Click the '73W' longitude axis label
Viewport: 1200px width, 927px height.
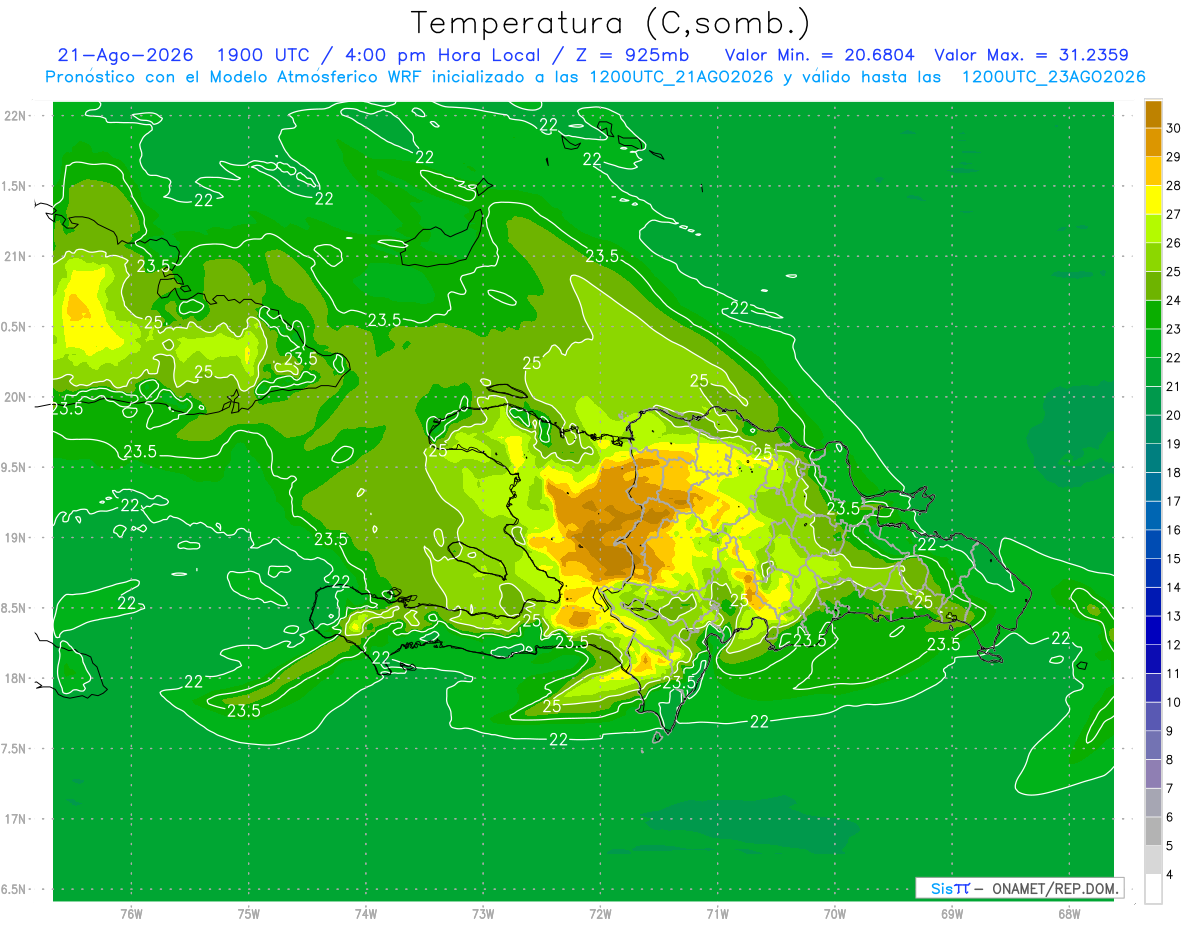[483, 913]
